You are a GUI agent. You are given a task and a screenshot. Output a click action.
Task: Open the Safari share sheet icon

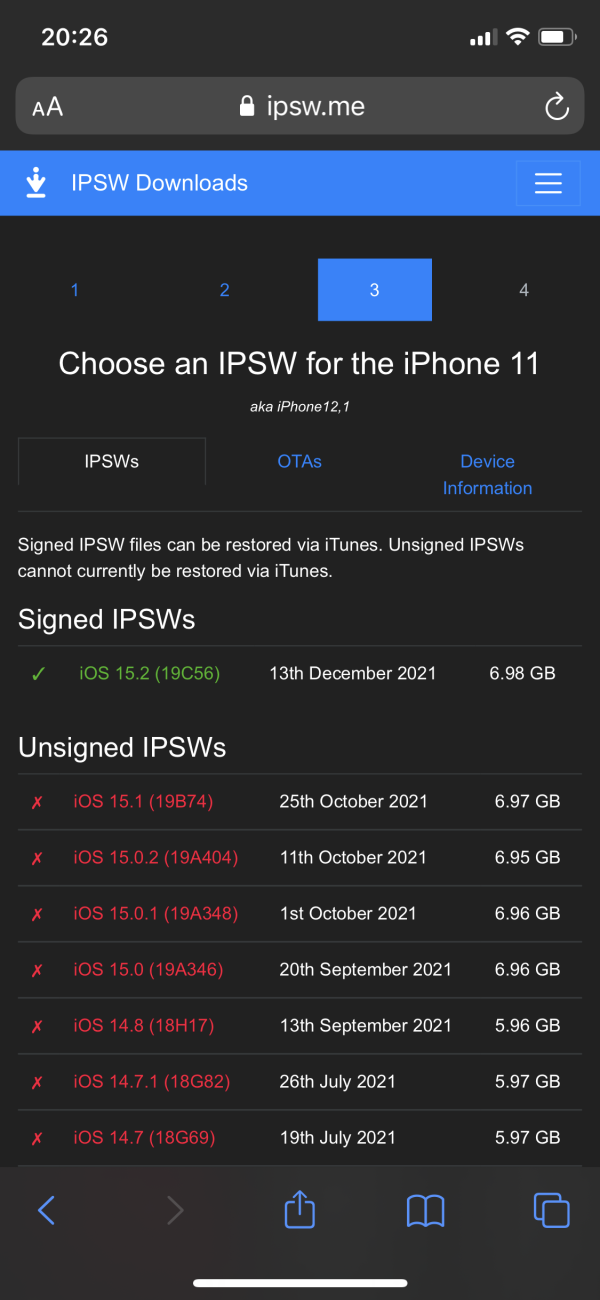pyautogui.click(x=300, y=1210)
